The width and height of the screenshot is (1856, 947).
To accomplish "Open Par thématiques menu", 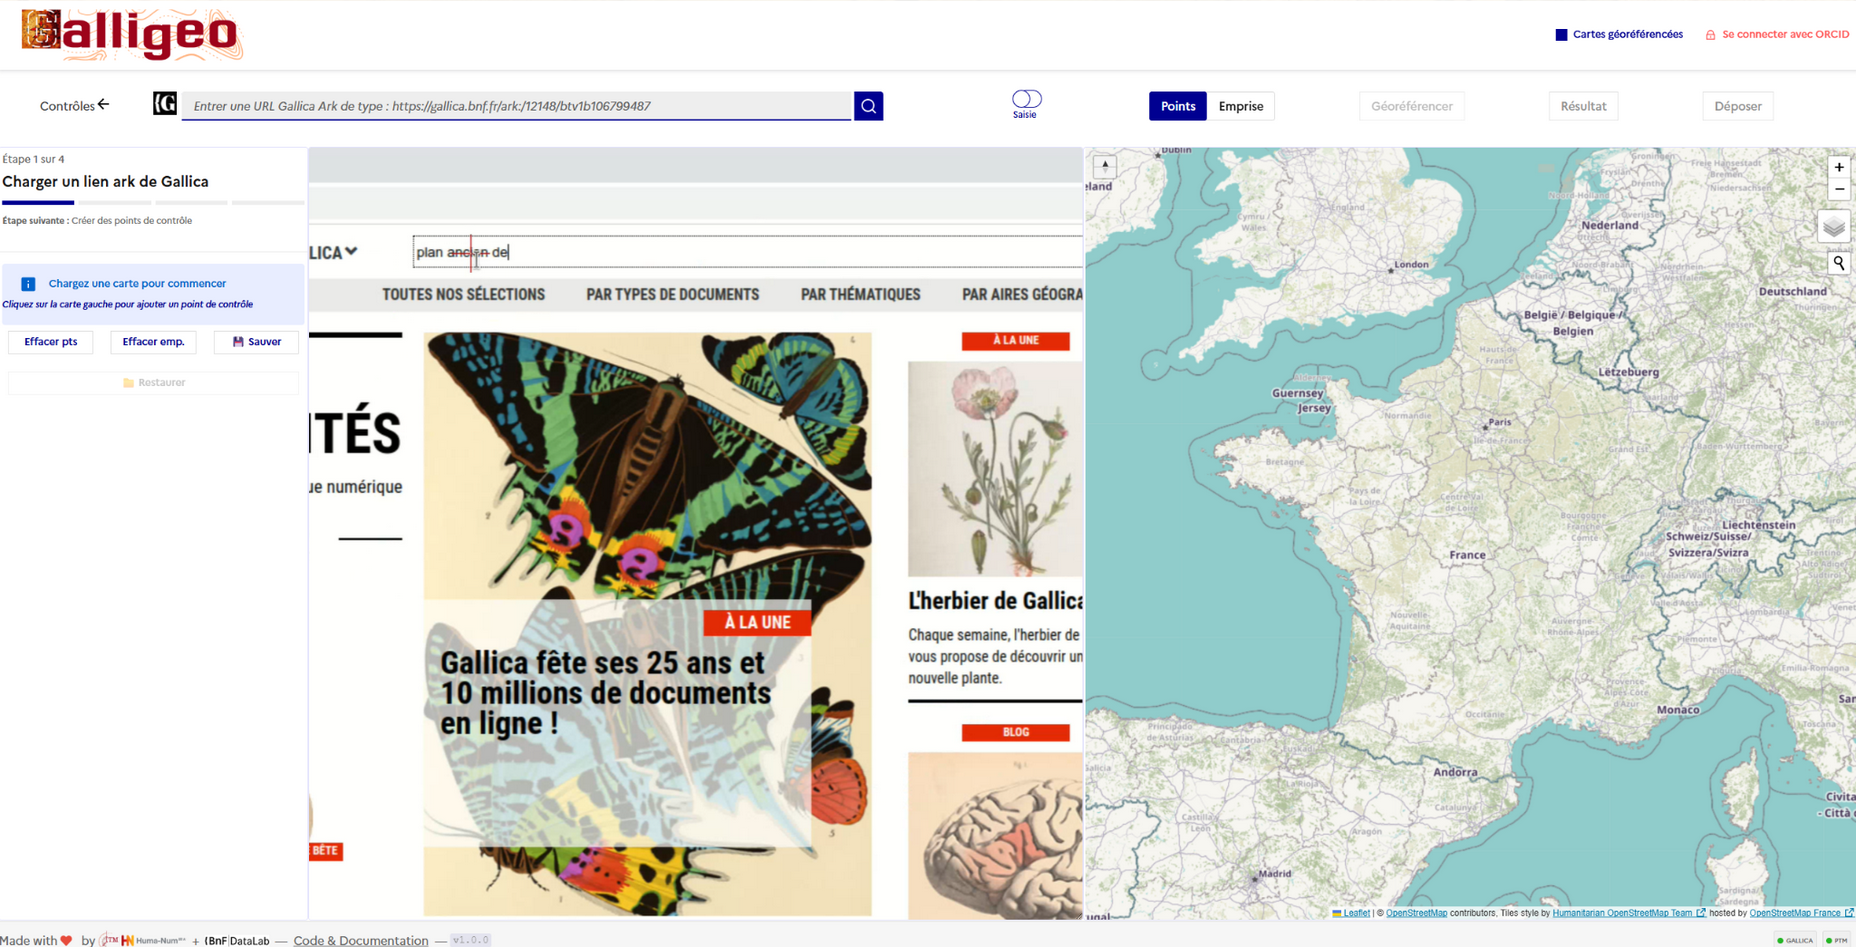I will [x=860, y=295].
